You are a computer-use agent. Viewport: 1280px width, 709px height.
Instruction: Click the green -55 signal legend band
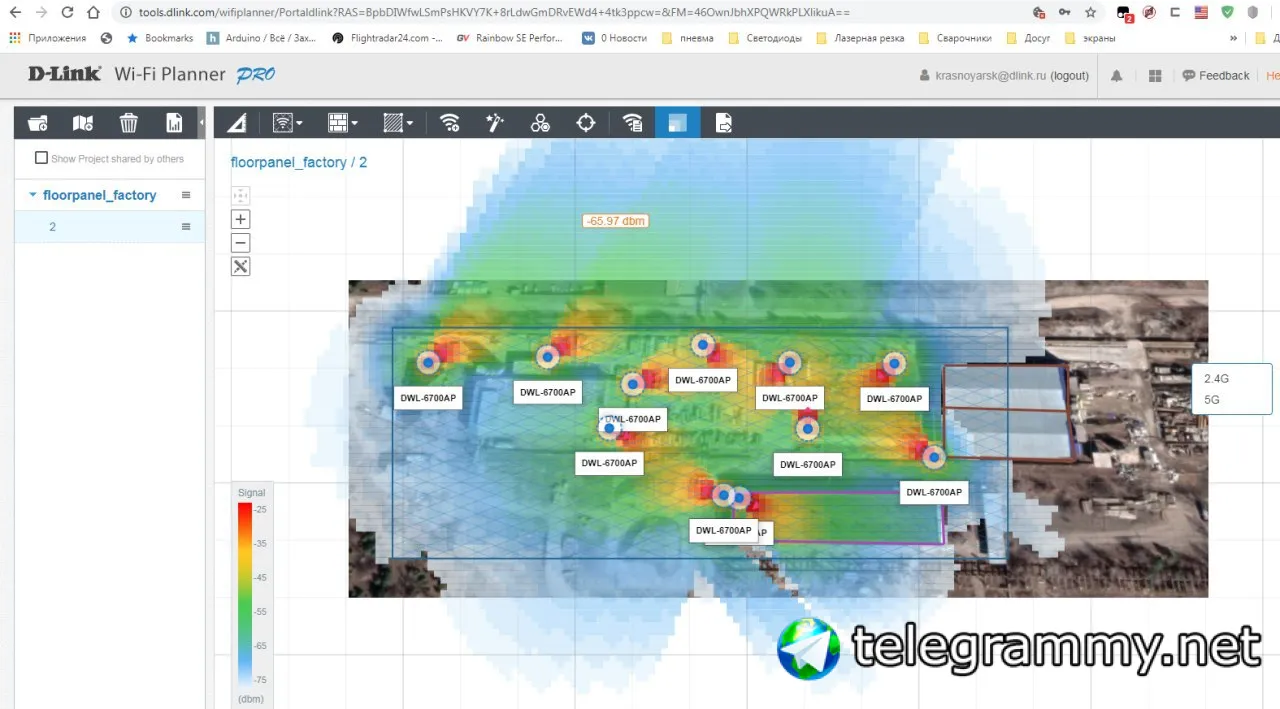click(245, 610)
